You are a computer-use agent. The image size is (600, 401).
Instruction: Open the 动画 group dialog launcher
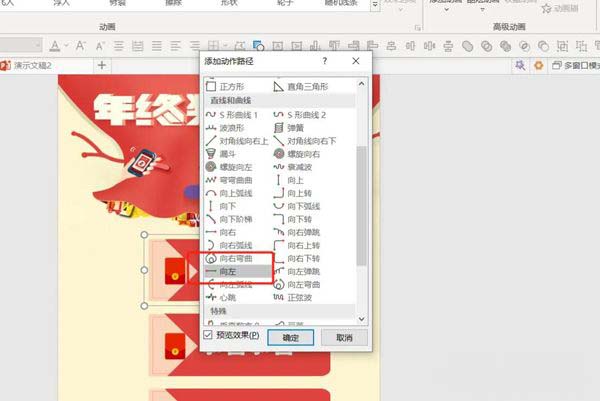click(417, 28)
